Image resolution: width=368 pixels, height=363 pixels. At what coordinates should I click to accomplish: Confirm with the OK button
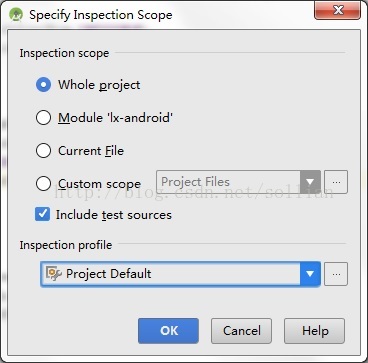click(168, 331)
